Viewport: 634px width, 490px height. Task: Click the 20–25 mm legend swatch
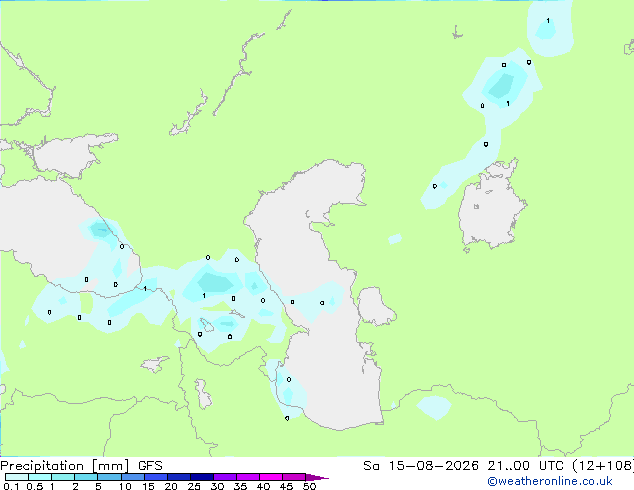pyautogui.click(x=179, y=477)
